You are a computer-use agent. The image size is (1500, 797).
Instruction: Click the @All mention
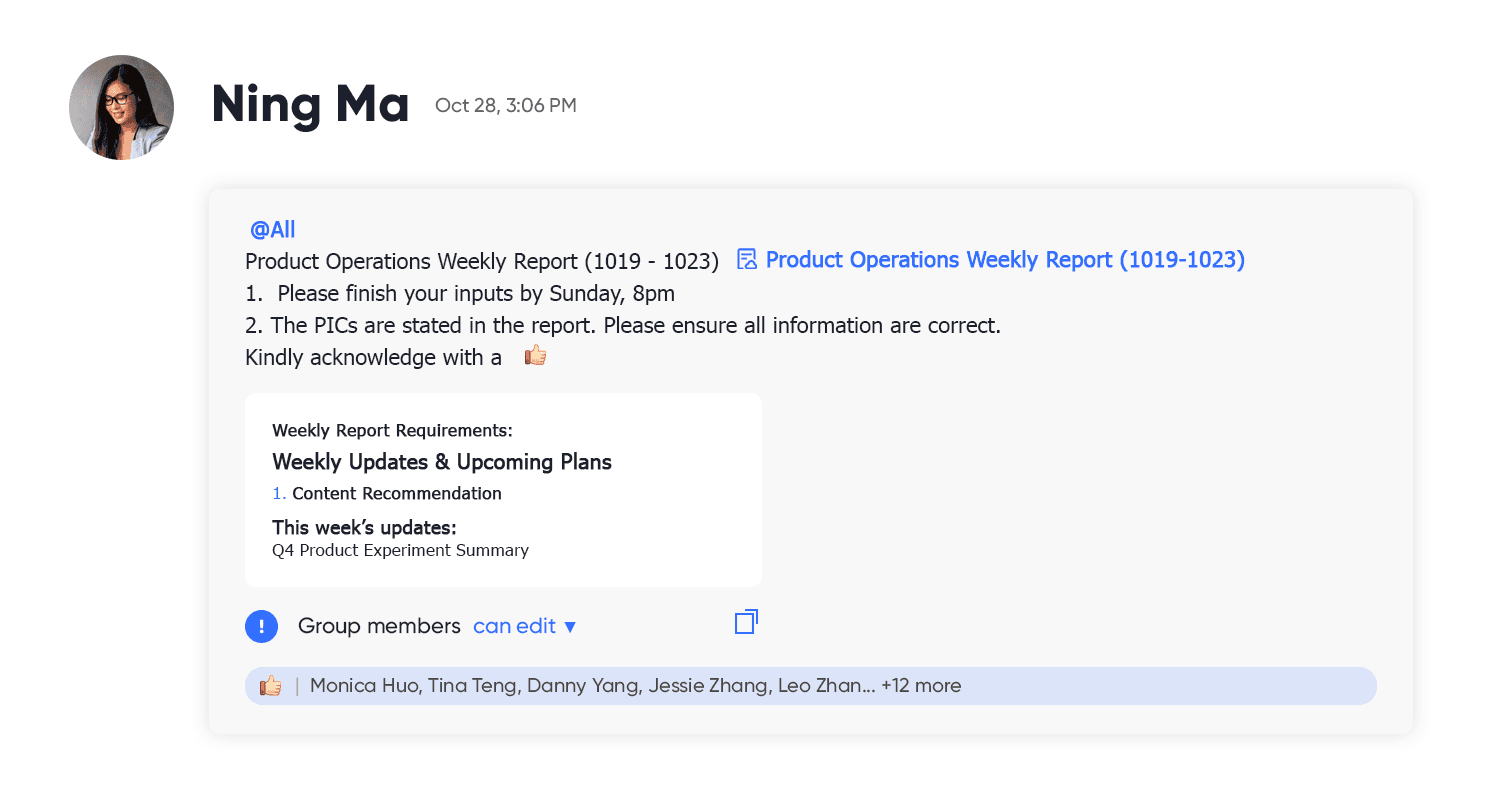273,230
